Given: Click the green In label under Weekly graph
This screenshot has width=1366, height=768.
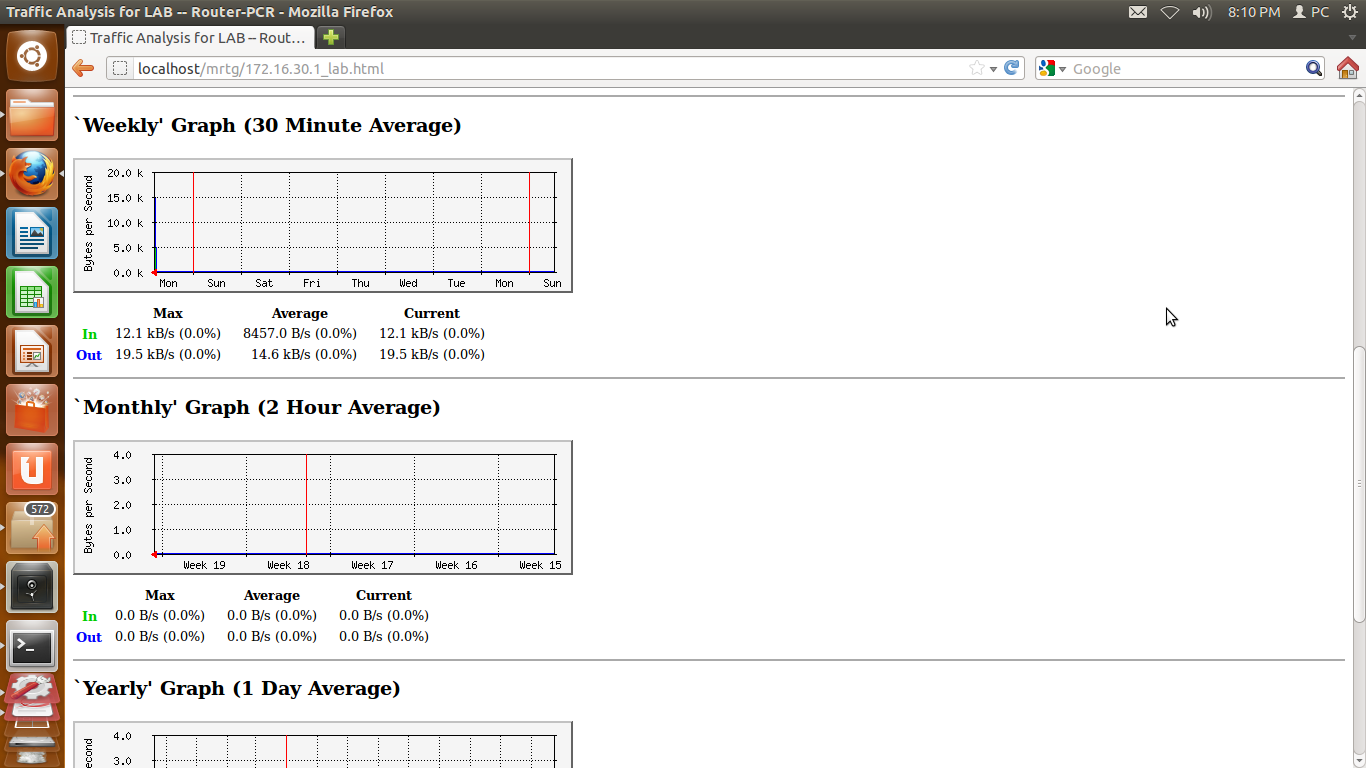Looking at the screenshot, I should (90, 334).
